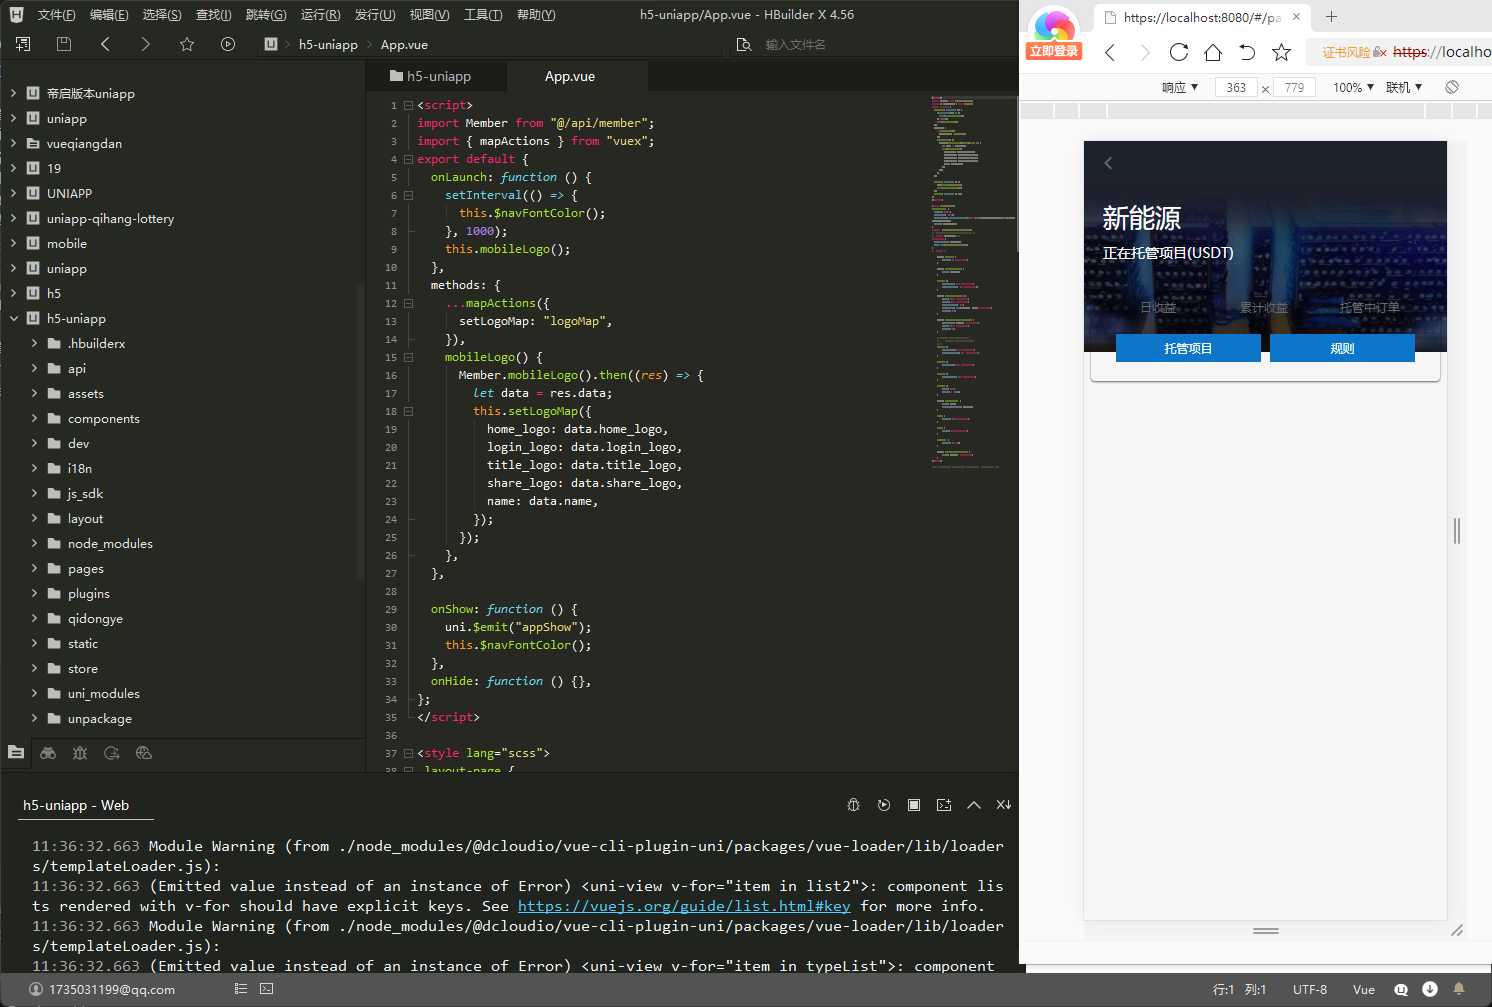This screenshot has height=1007, width=1492.
Task: Click the browser address bar
Action: (1400, 52)
